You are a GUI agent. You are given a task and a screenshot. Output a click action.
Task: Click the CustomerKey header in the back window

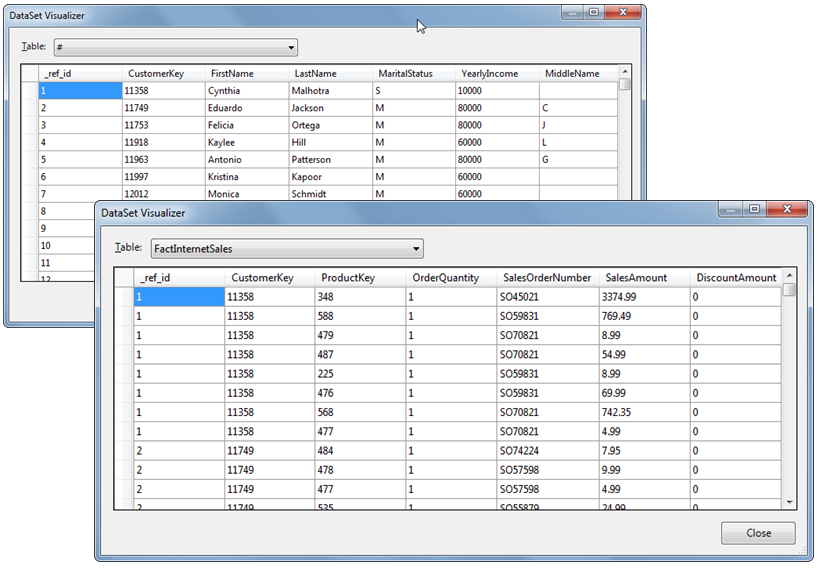164,74
